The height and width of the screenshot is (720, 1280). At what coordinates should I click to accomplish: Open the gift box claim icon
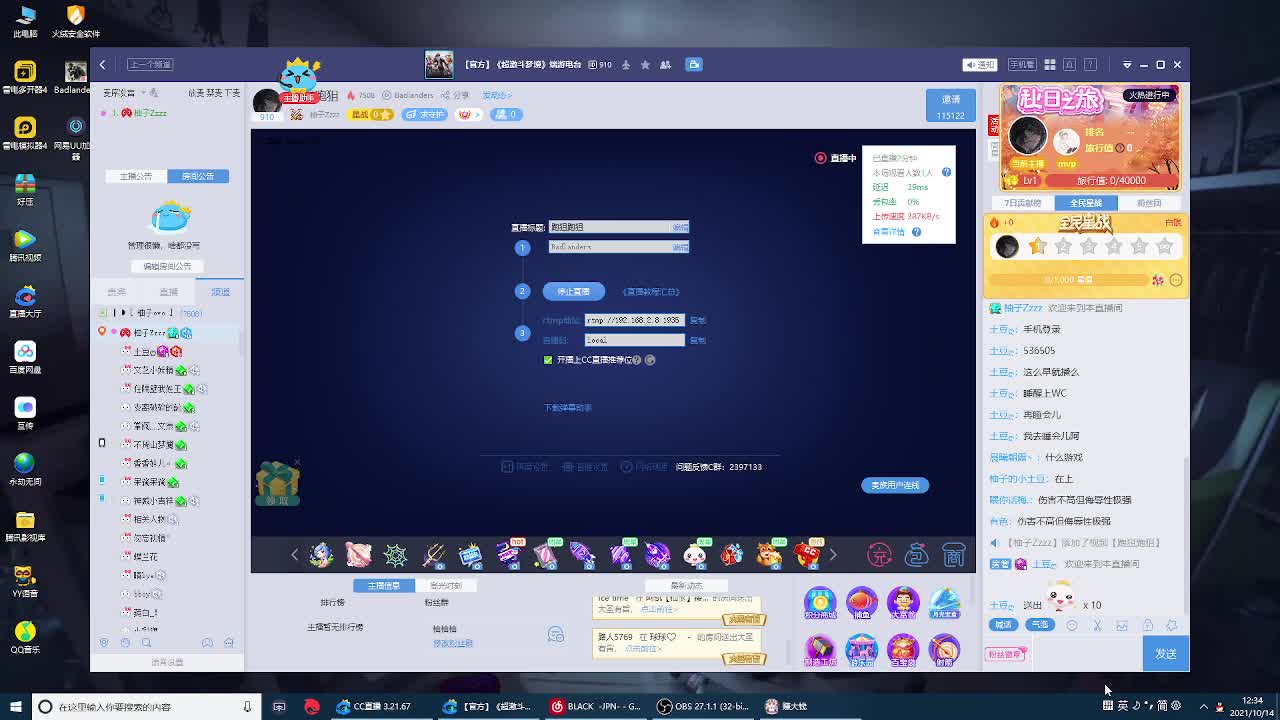(278, 483)
